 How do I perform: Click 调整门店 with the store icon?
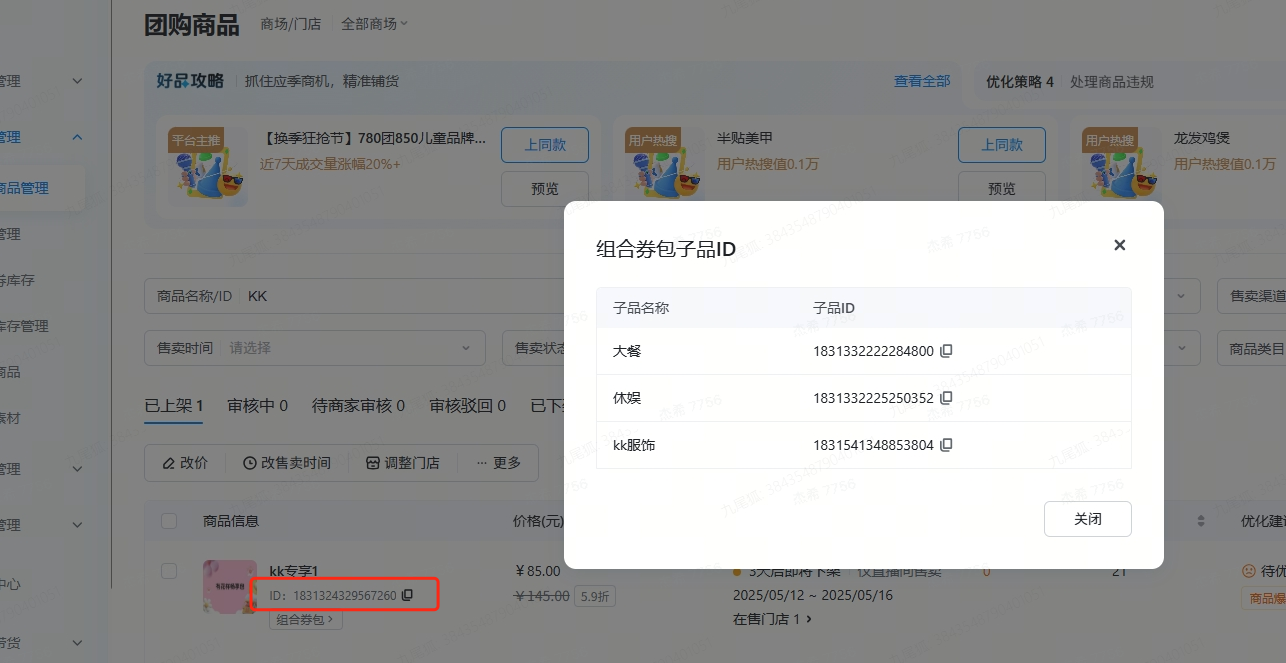(x=402, y=463)
